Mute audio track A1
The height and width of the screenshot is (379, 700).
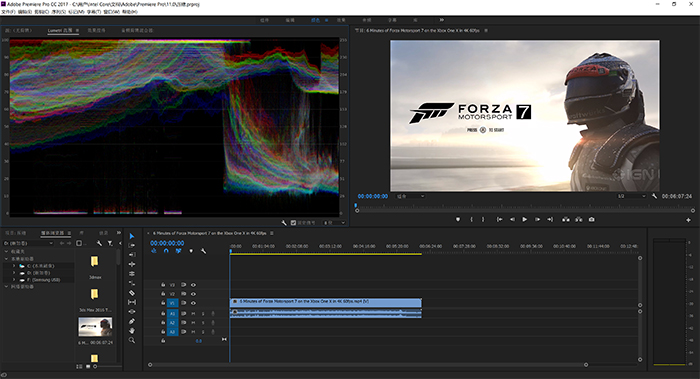[193, 314]
